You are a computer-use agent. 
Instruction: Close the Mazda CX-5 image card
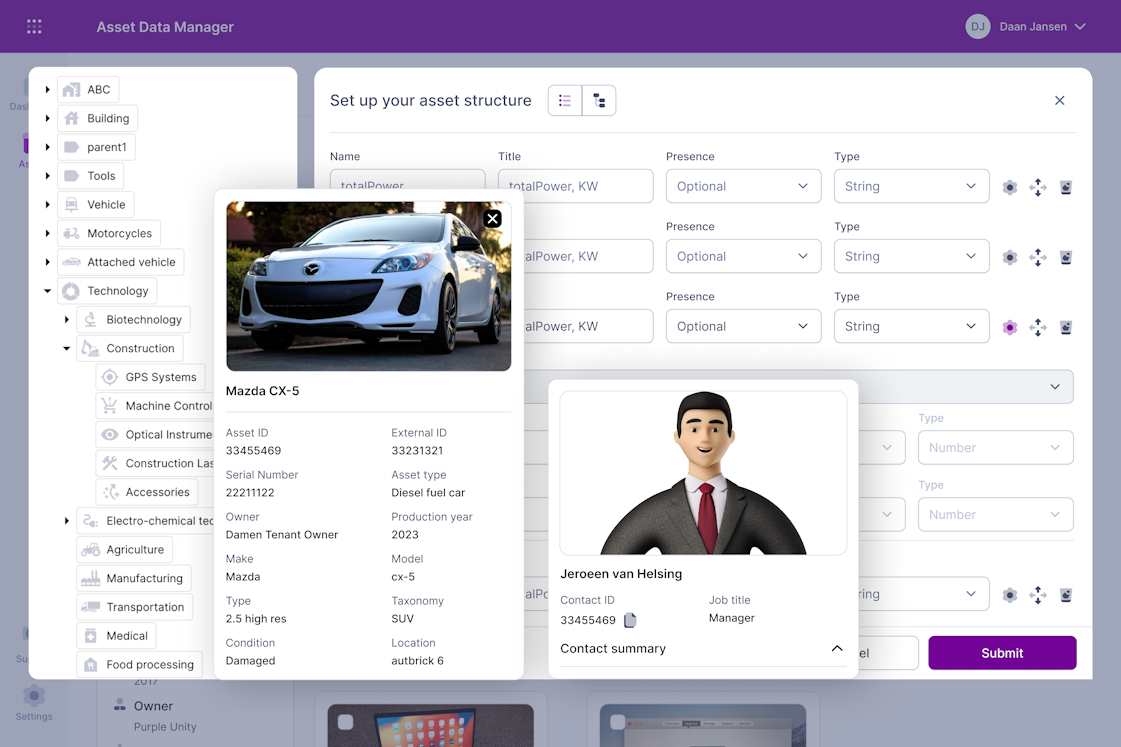493,219
